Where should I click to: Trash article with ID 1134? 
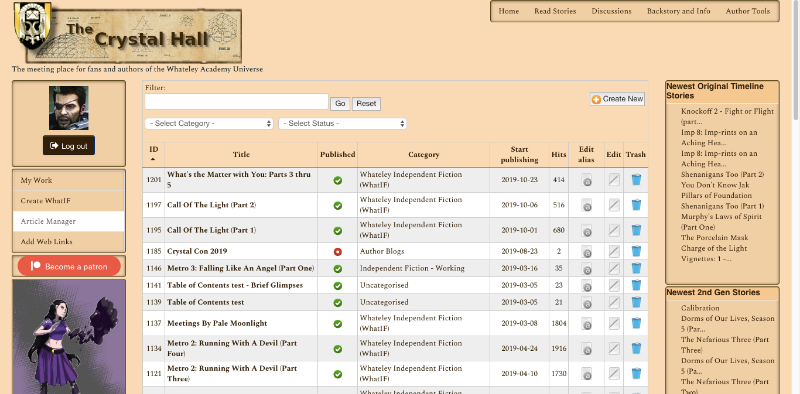pos(636,349)
